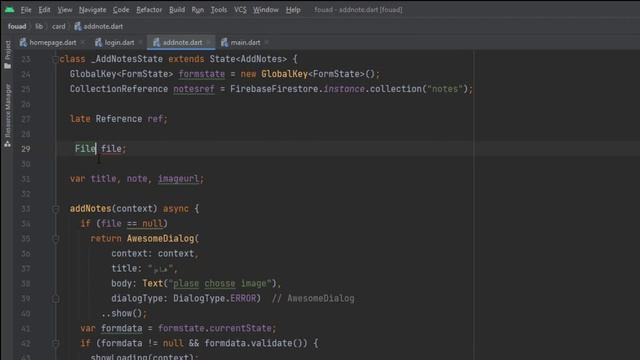Click formstate.currentState expression
This screenshot has width=640, height=360.
(215, 328)
